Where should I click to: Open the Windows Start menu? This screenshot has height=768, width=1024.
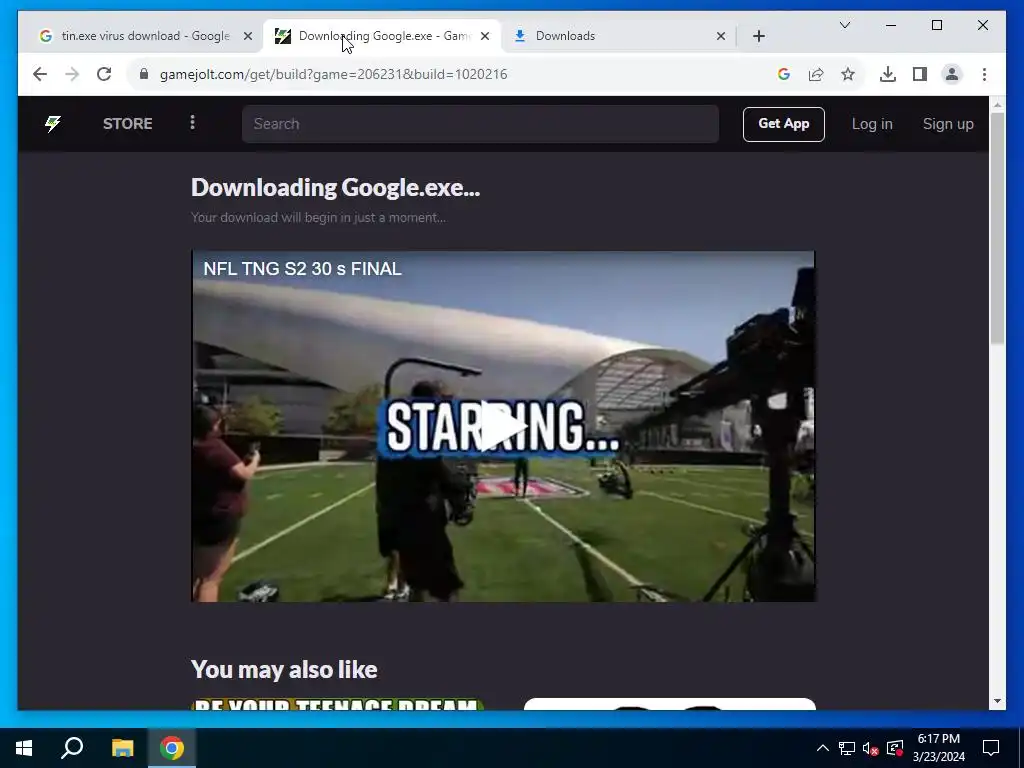coord(24,748)
